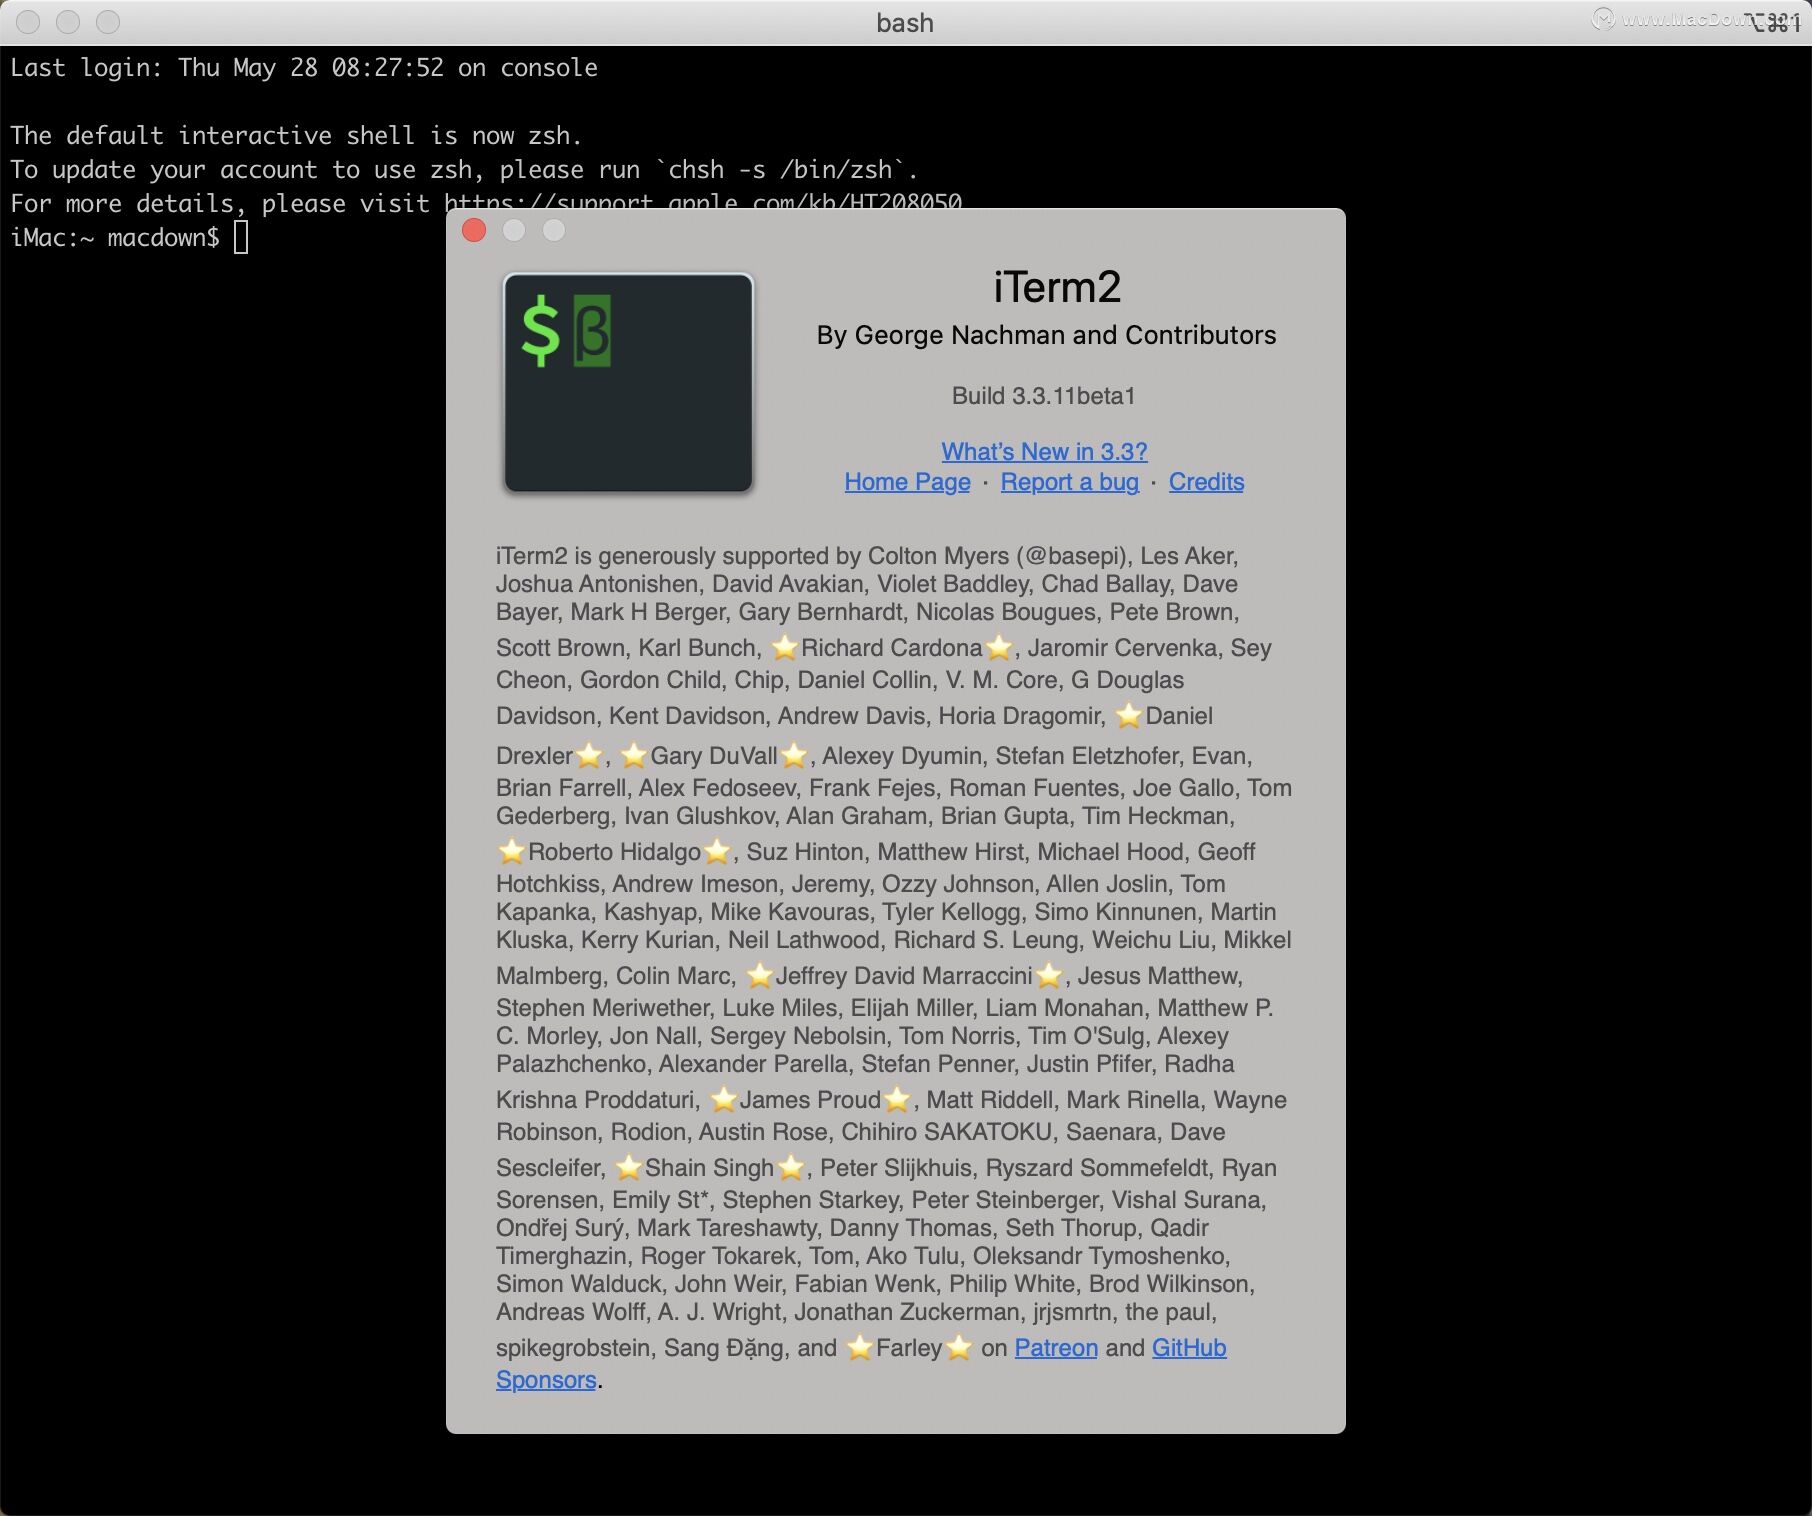Click the terminal cursor after macdown$ prompt

[241, 238]
